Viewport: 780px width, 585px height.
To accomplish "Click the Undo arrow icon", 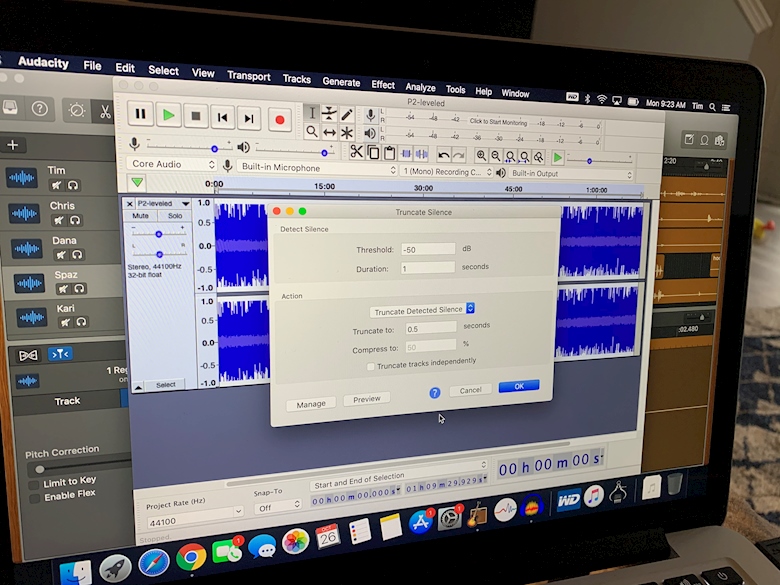I will pos(443,155).
